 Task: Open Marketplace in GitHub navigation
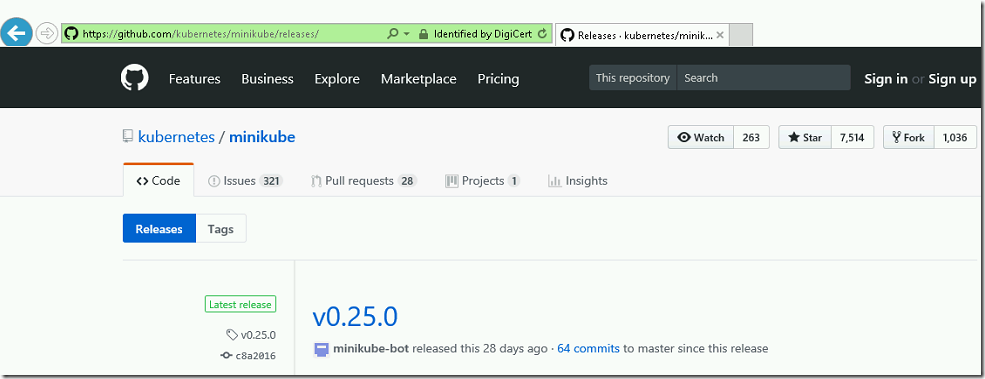point(419,79)
